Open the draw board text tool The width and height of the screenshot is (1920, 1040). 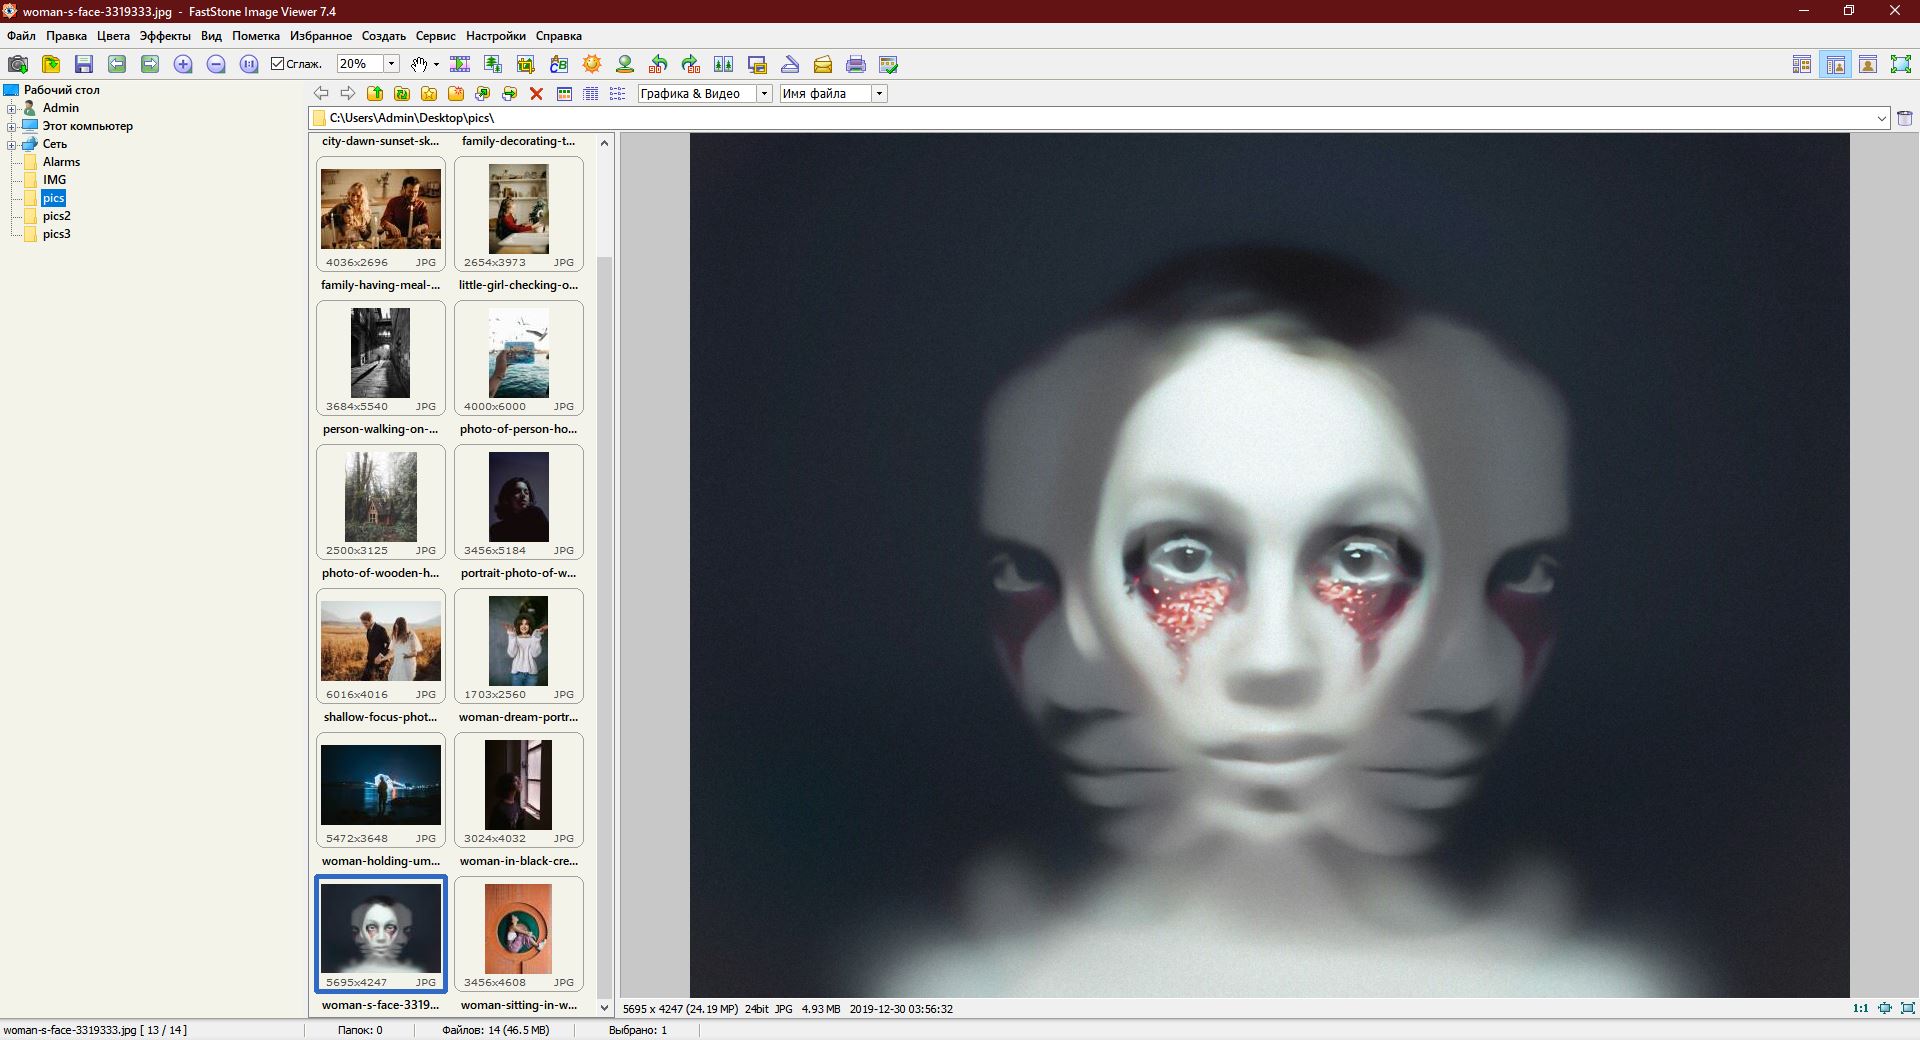pyautogui.click(x=559, y=64)
